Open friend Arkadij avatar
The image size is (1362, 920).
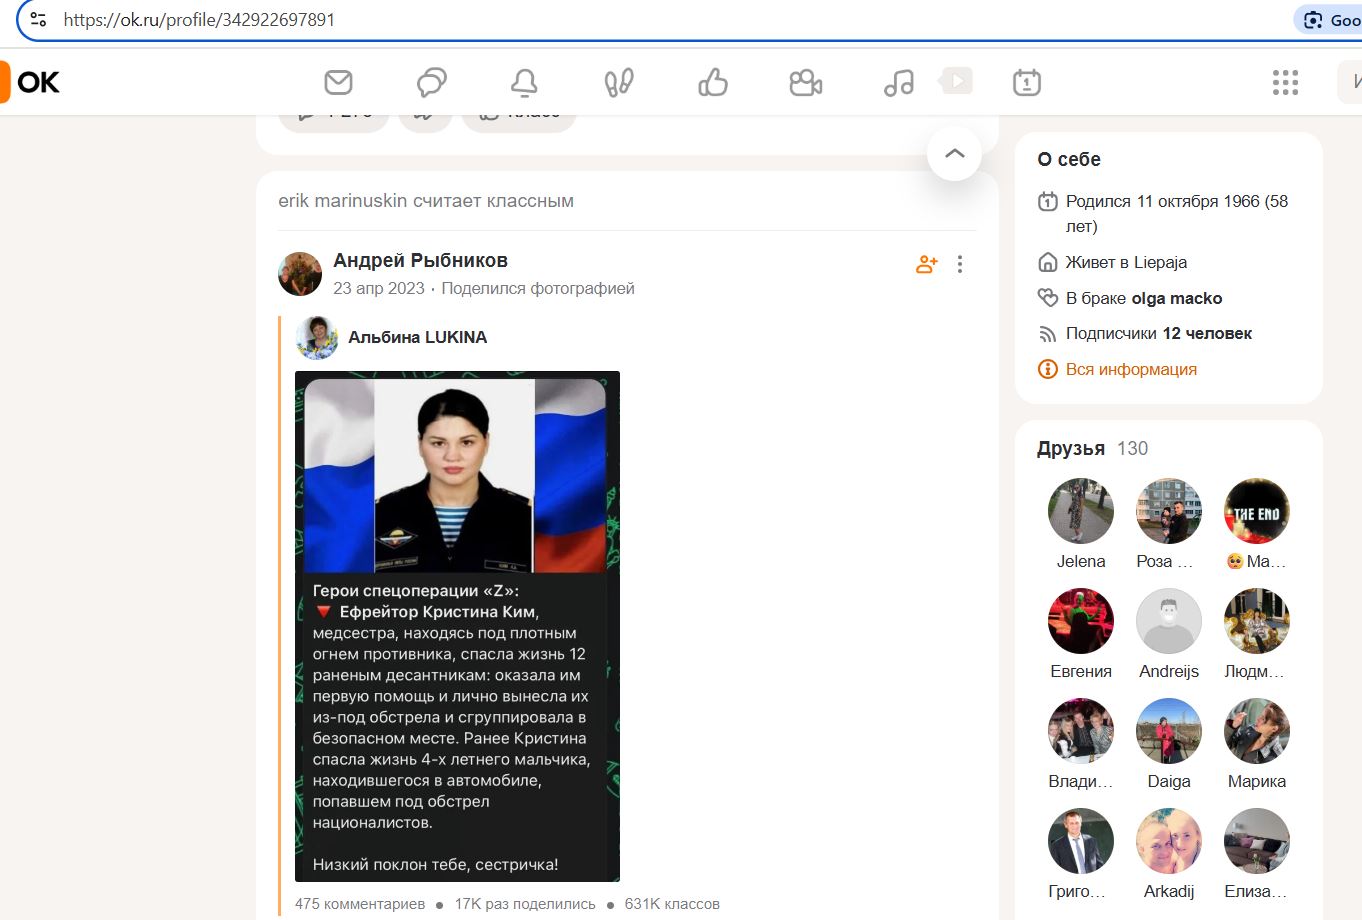click(x=1169, y=841)
